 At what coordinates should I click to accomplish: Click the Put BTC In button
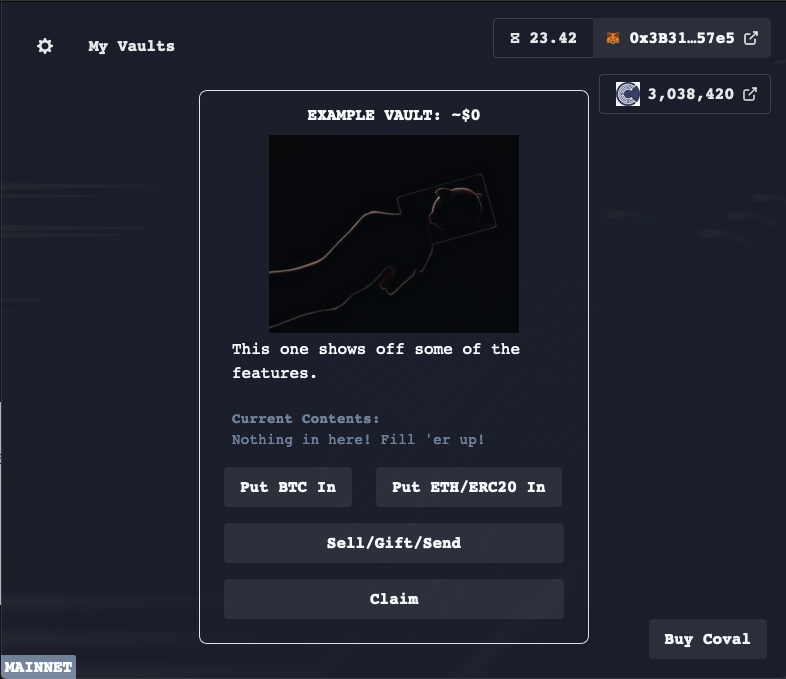point(288,487)
